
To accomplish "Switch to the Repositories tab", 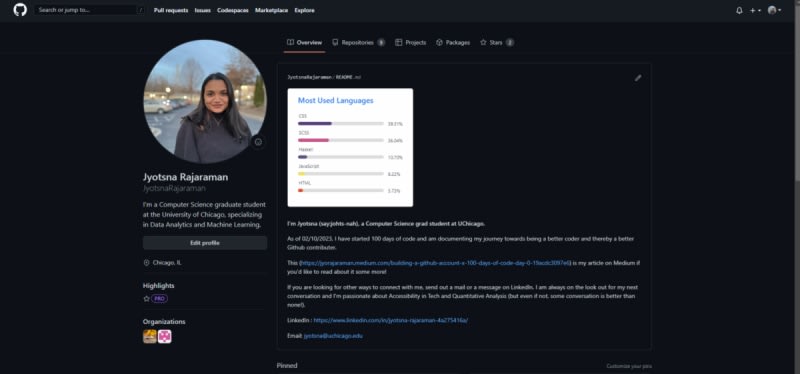I will [x=358, y=42].
